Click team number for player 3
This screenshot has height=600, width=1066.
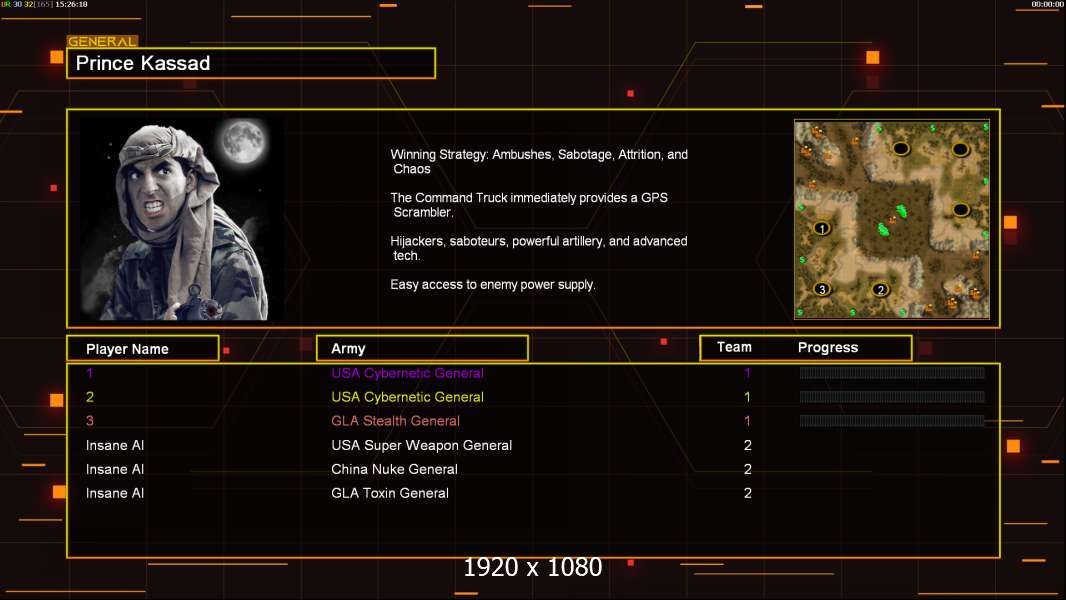pos(747,421)
